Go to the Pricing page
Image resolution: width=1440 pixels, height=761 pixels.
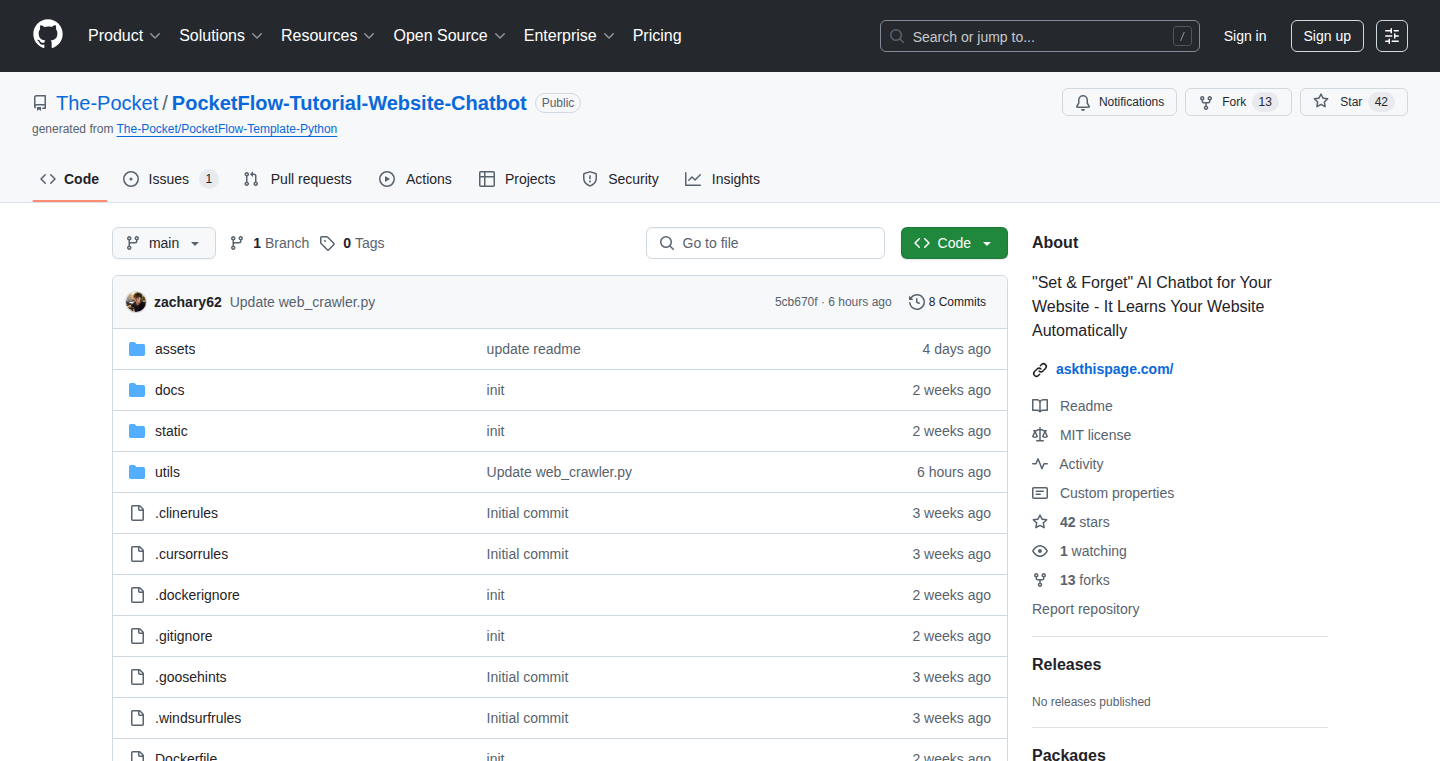[657, 36]
